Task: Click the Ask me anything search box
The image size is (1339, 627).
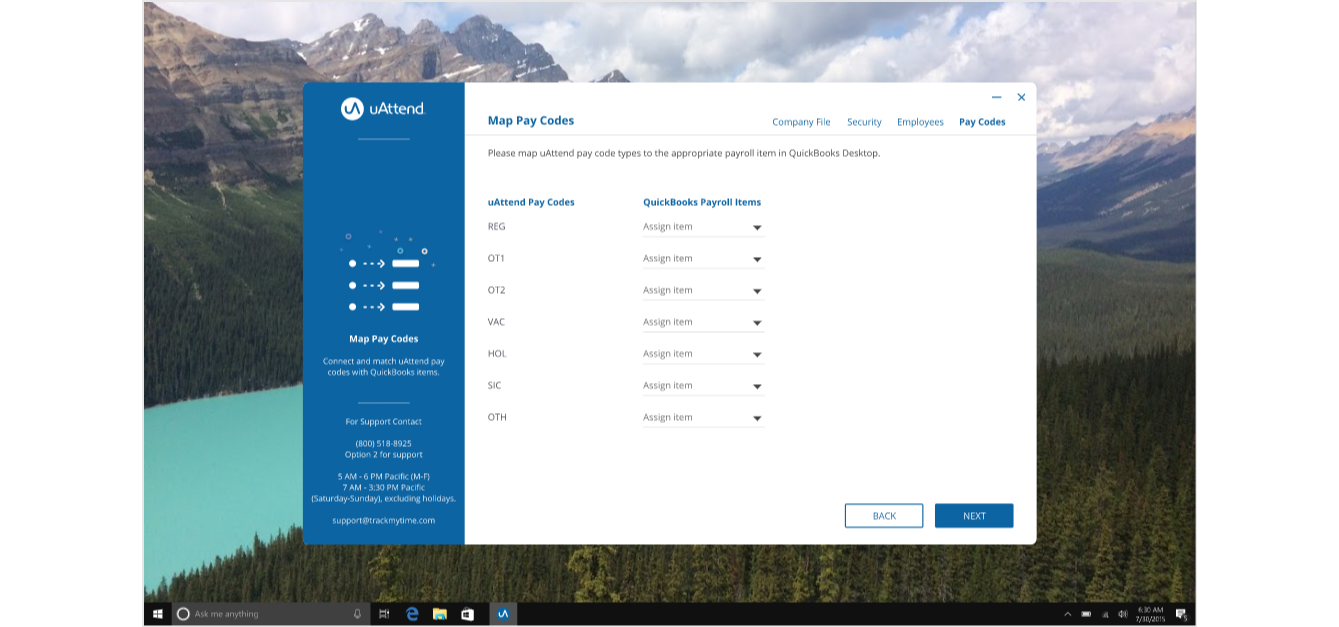Action: coord(265,614)
